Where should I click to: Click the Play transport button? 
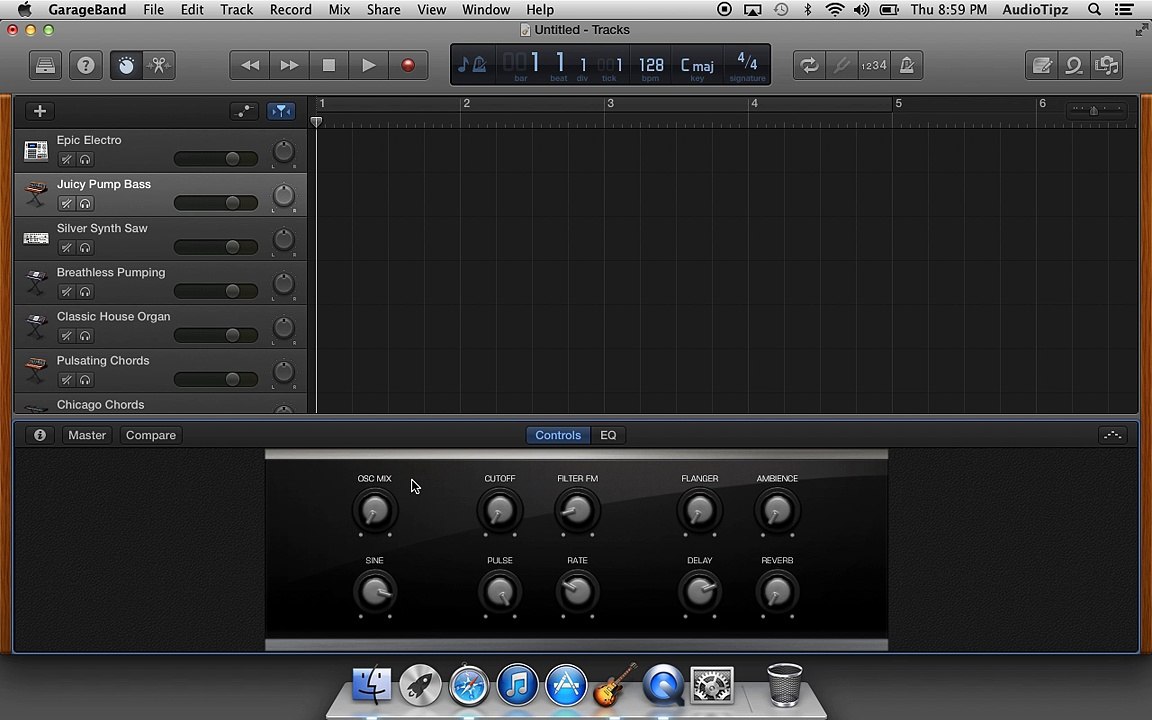369,65
